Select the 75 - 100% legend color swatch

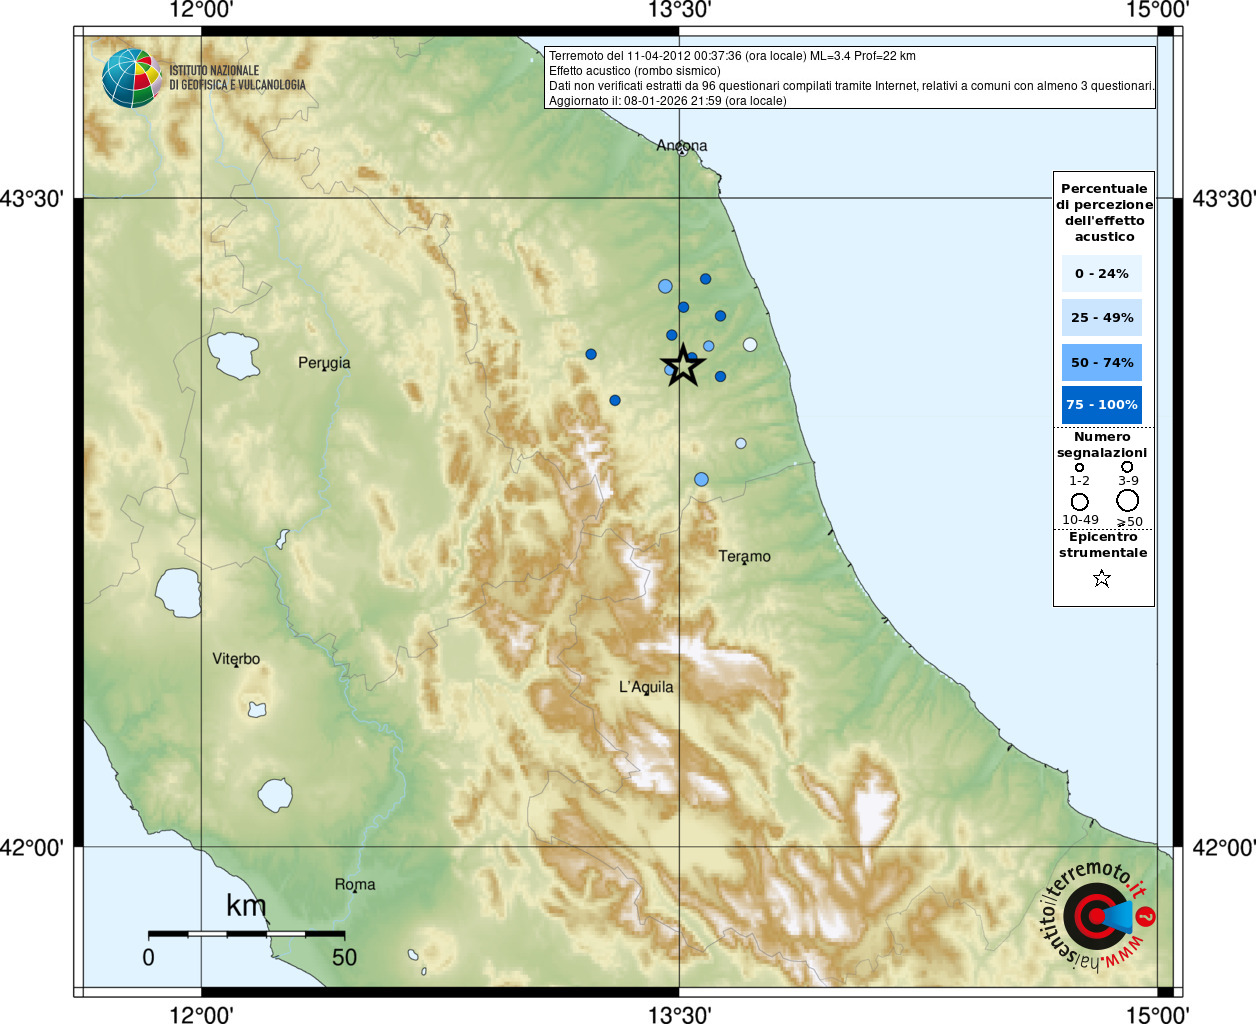pyautogui.click(x=1102, y=405)
